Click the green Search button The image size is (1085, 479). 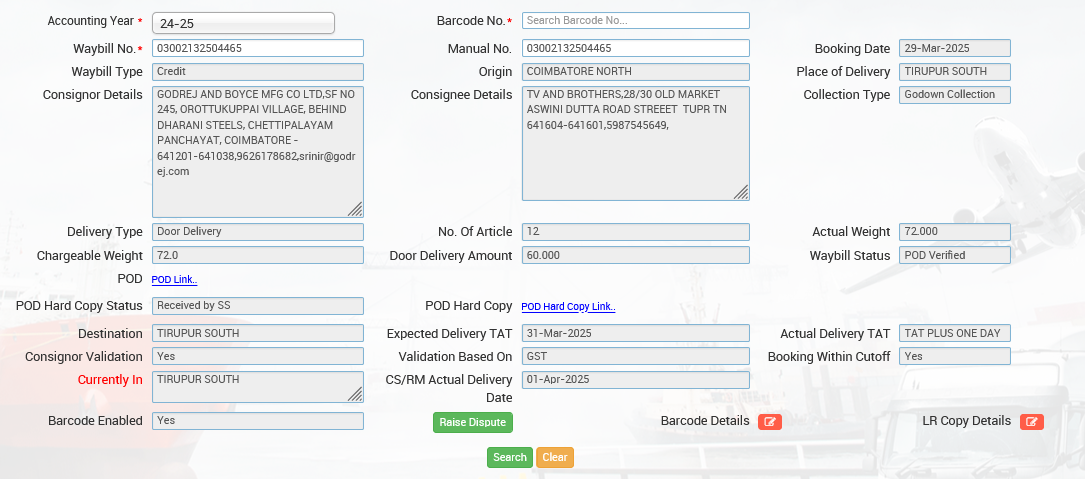(510, 457)
